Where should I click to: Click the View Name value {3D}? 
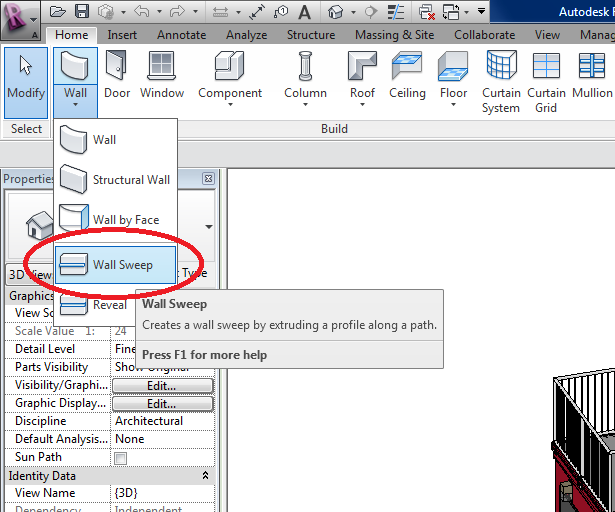(x=163, y=493)
